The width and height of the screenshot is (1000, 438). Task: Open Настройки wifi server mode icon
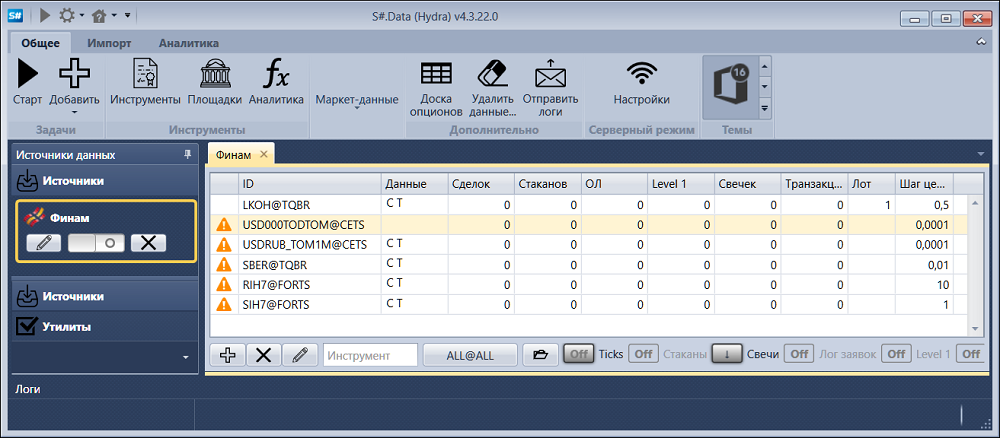click(642, 74)
